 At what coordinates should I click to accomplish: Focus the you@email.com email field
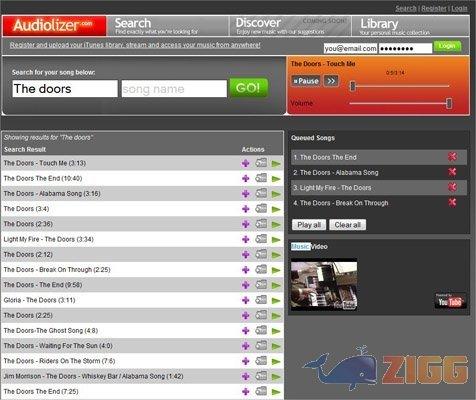pyautogui.click(x=350, y=48)
